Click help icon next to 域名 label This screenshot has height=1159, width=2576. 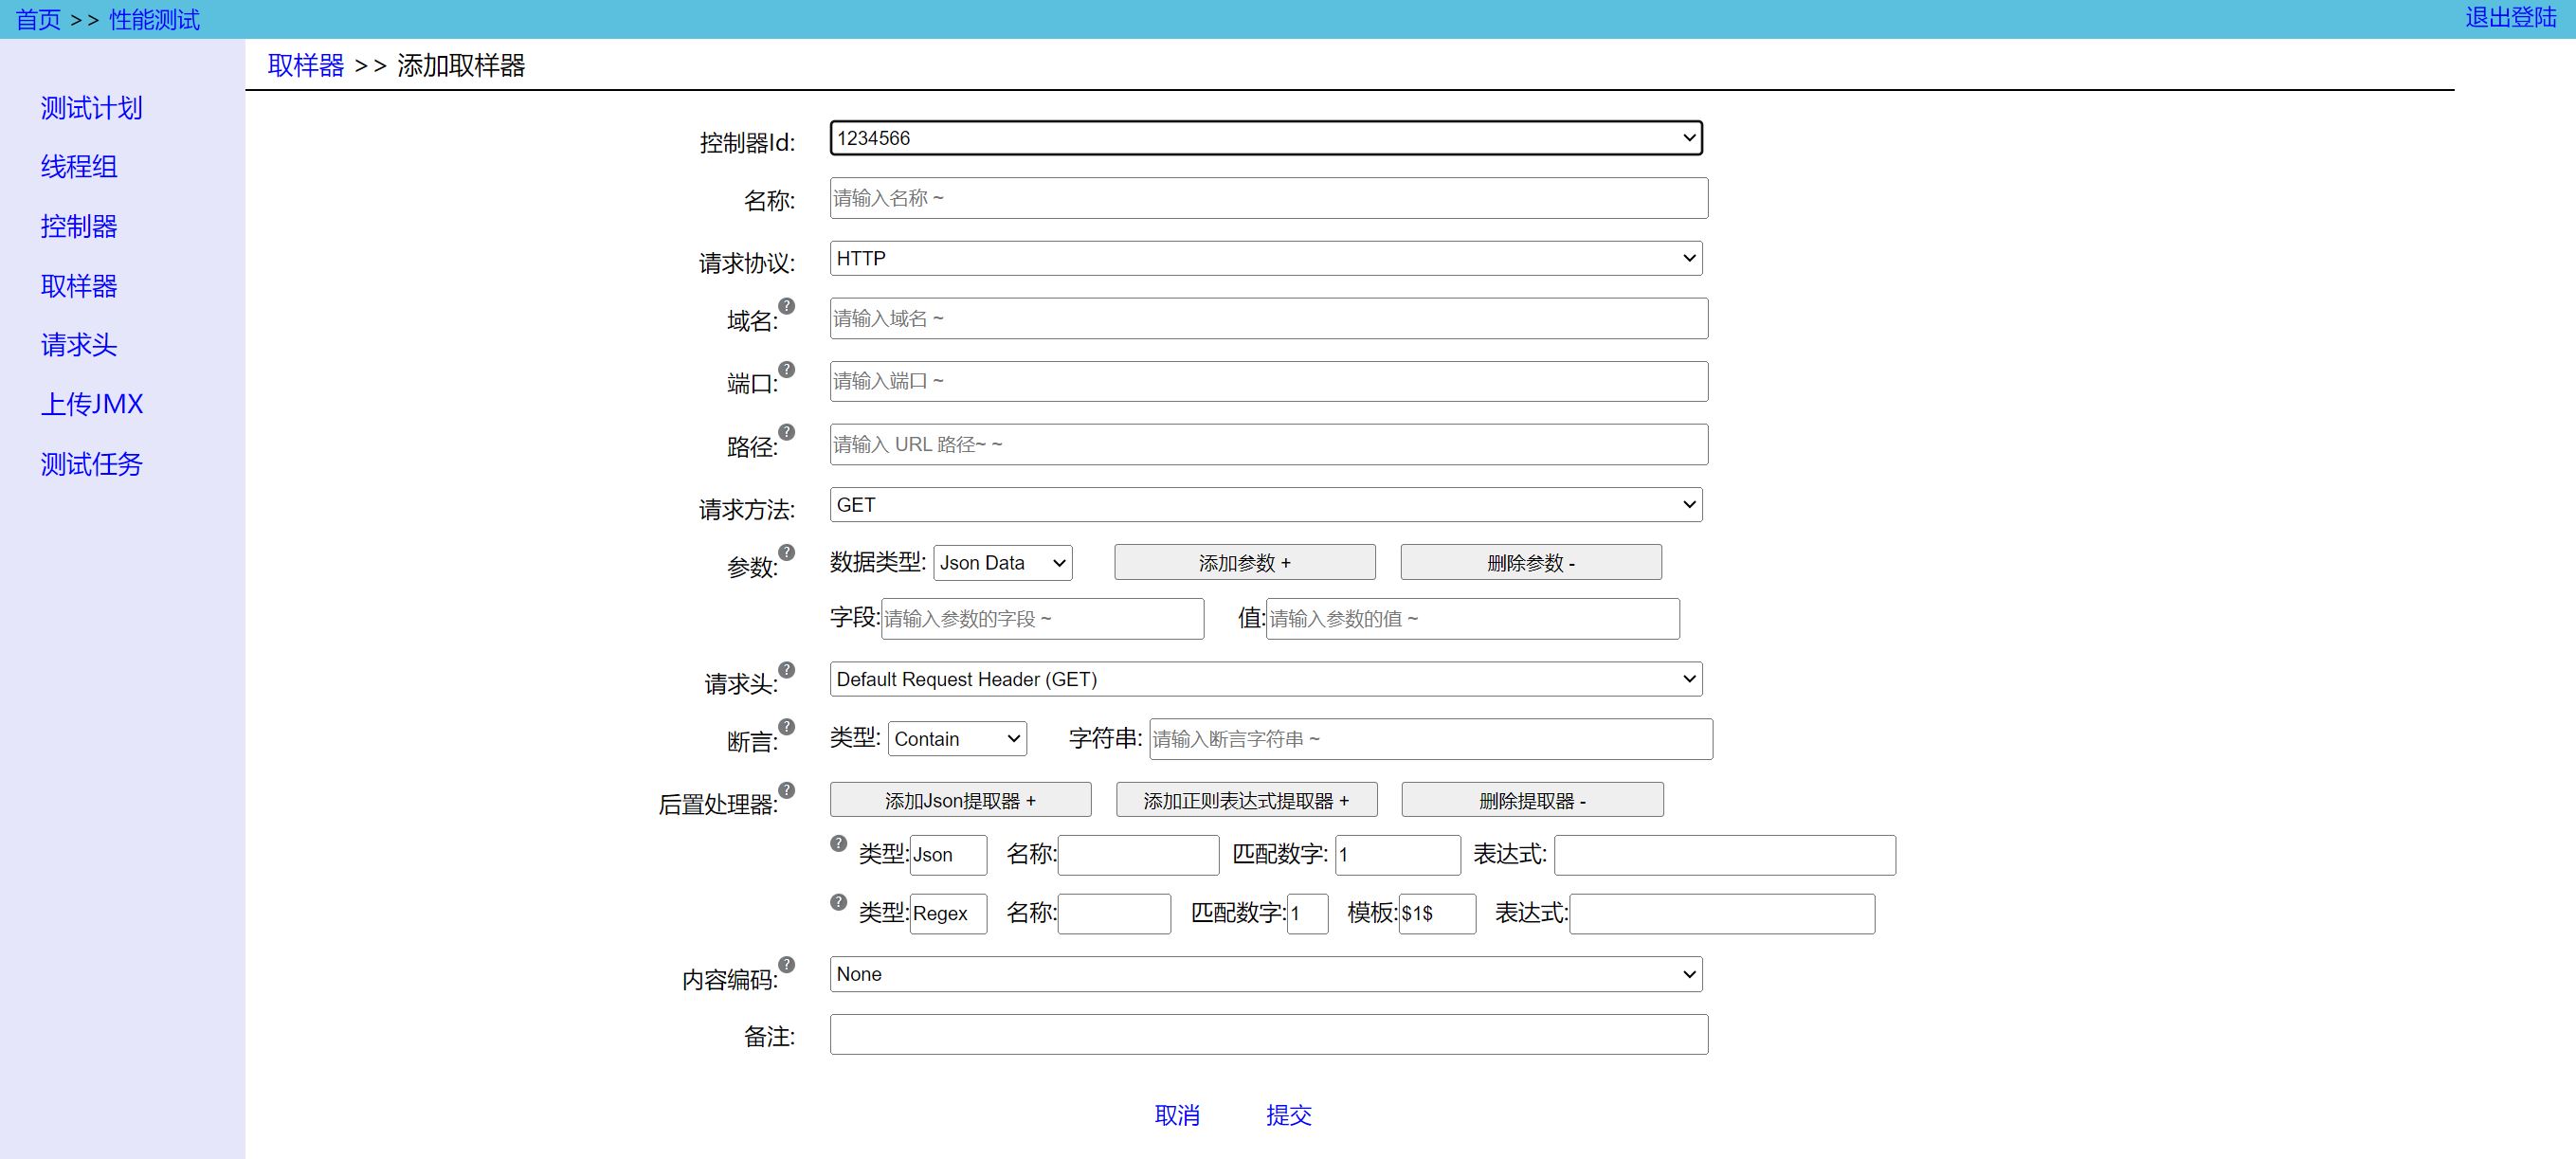pyautogui.click(x=787, y=306)
